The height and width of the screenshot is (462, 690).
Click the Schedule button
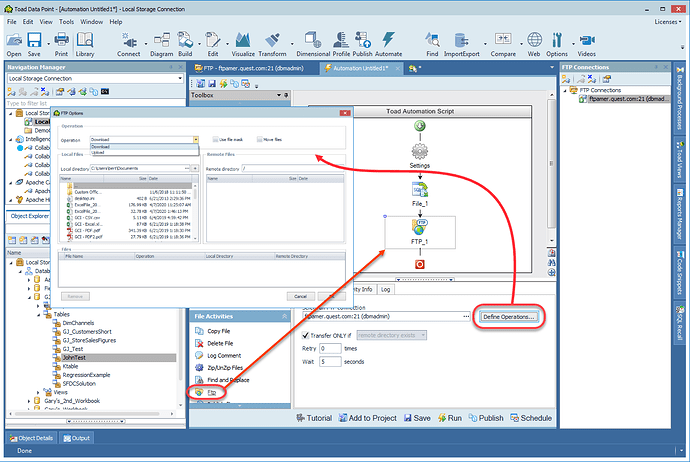pos(531,418)
